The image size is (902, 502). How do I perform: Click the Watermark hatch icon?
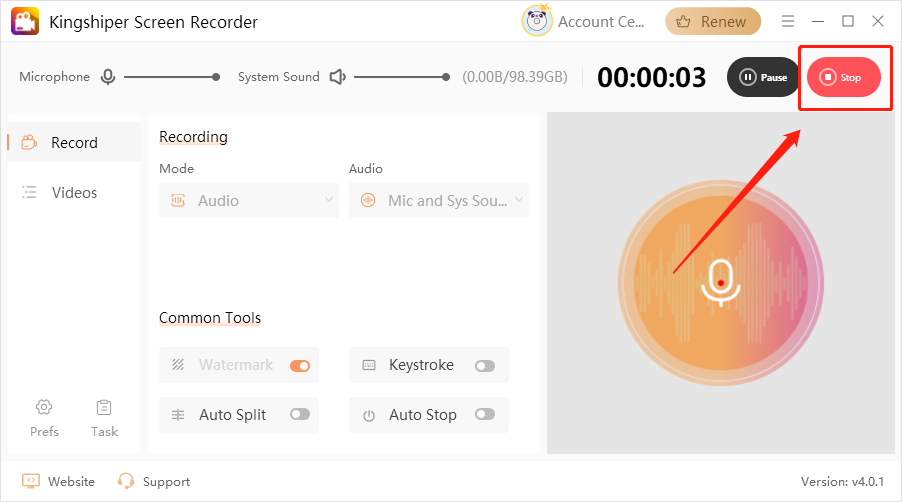(178, 365)
